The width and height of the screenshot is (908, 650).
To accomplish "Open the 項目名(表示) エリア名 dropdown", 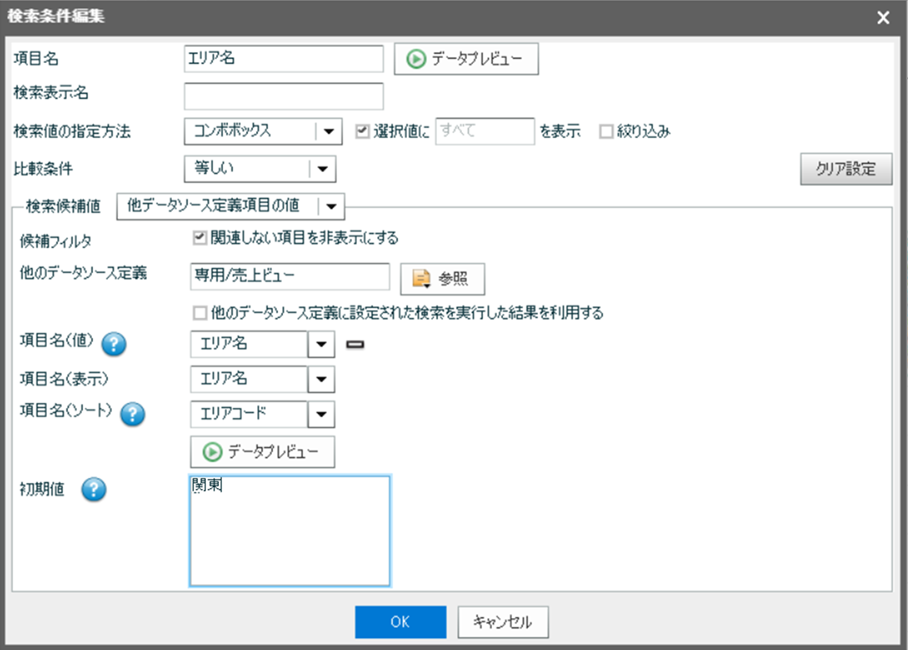I will pos(321,380).
